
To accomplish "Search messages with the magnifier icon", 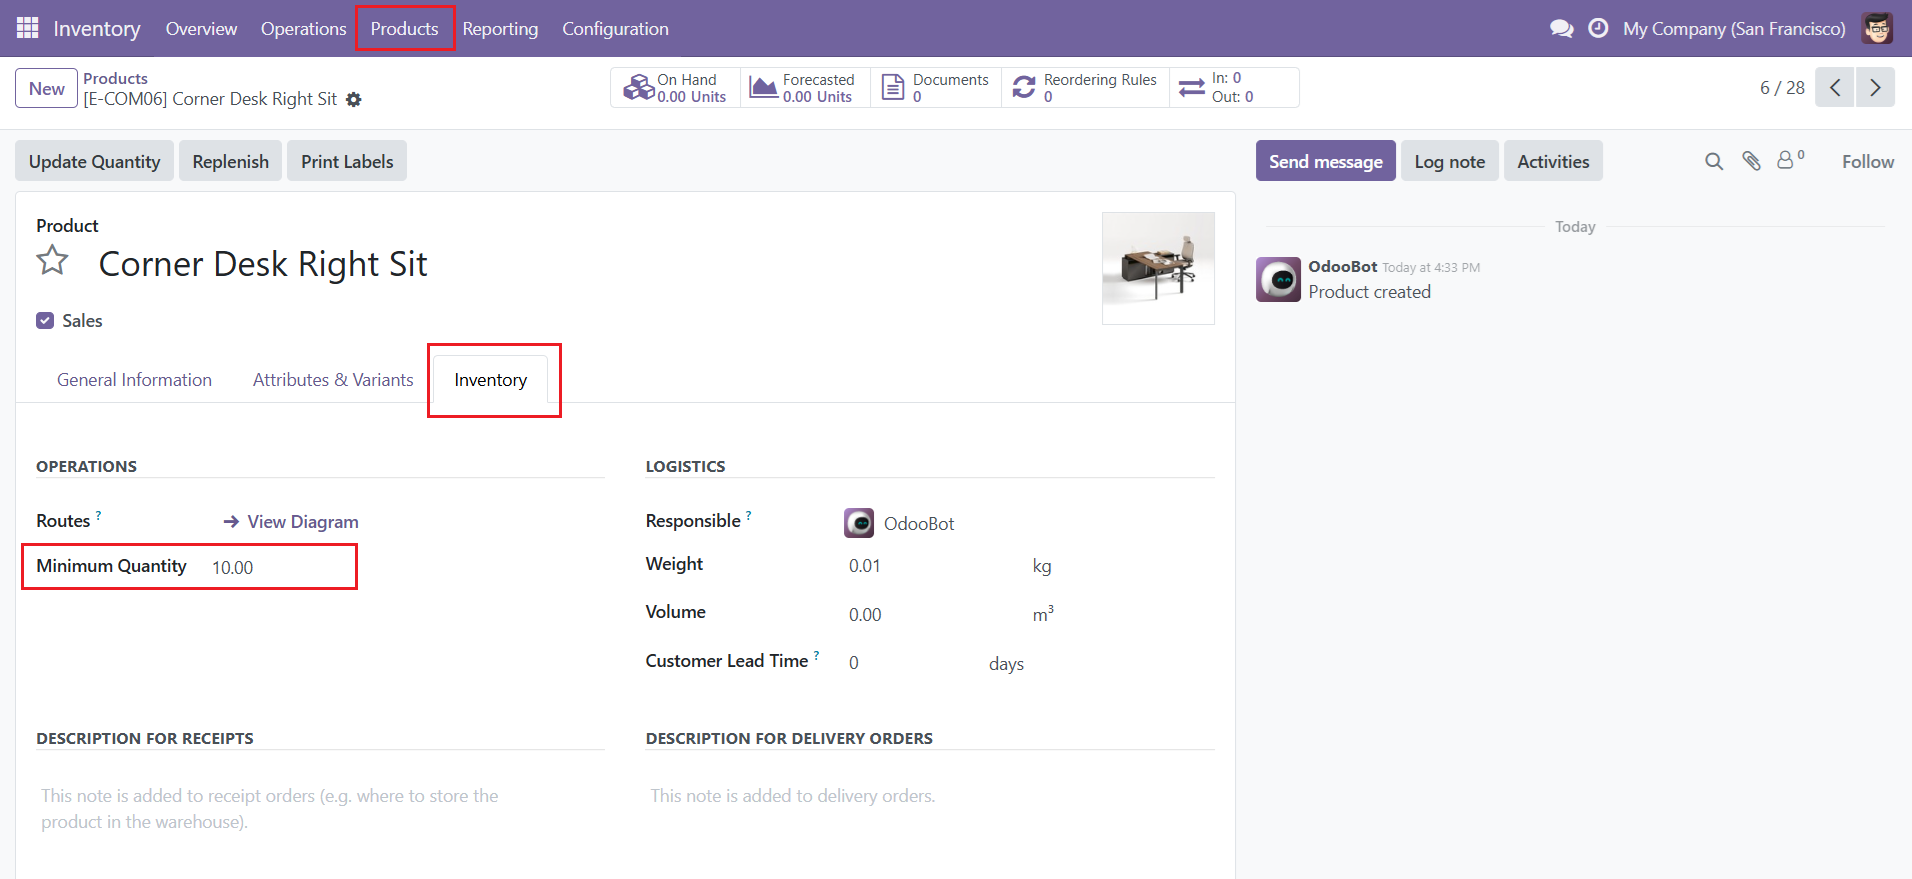I will (x=1714, y=161).
